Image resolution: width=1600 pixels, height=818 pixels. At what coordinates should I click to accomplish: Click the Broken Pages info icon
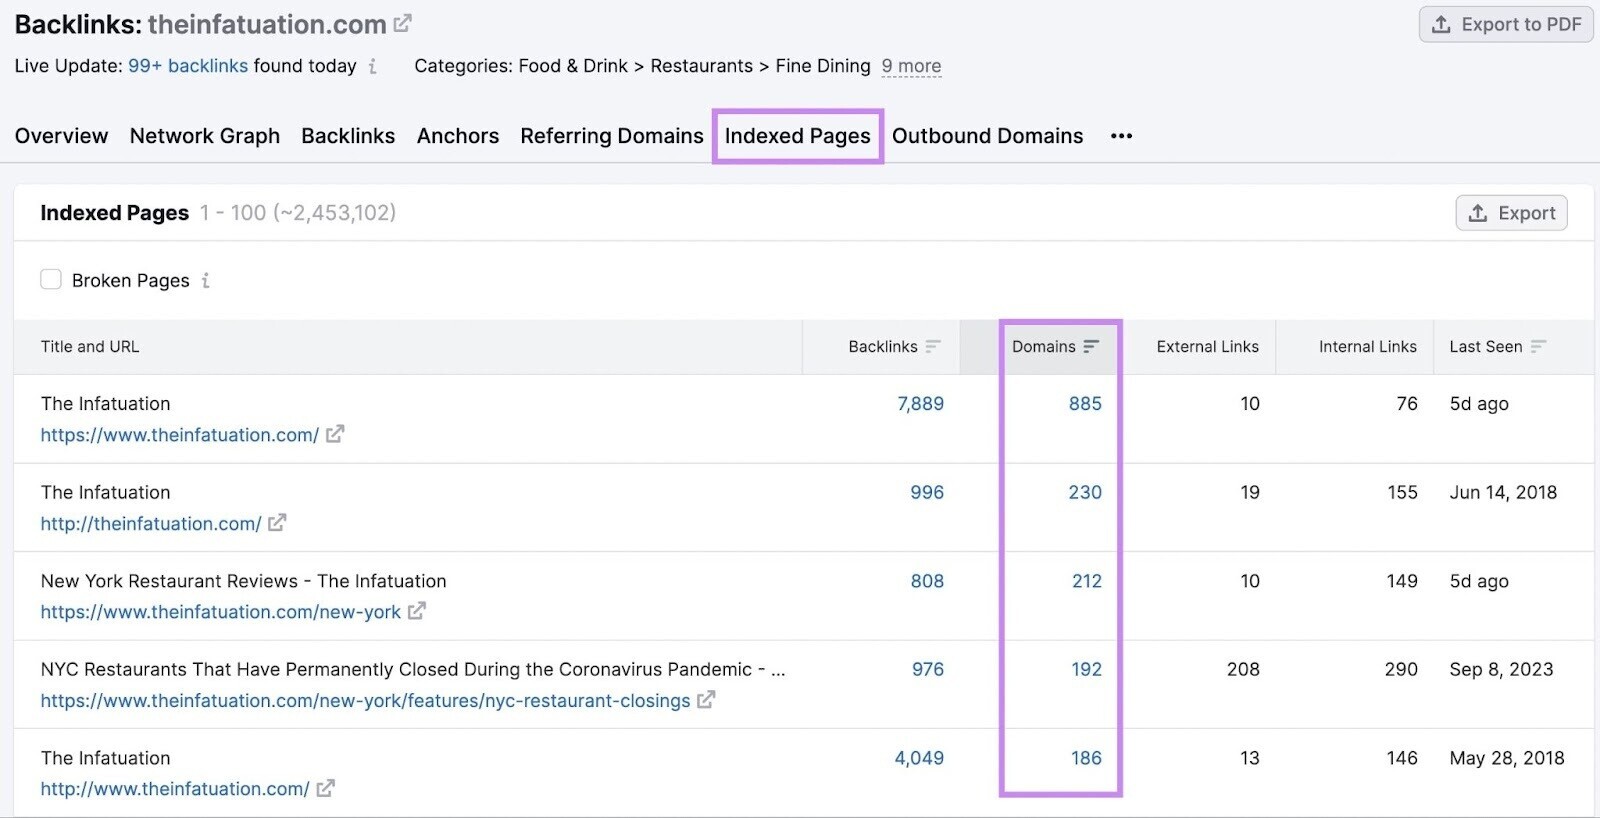coord(205,281)
